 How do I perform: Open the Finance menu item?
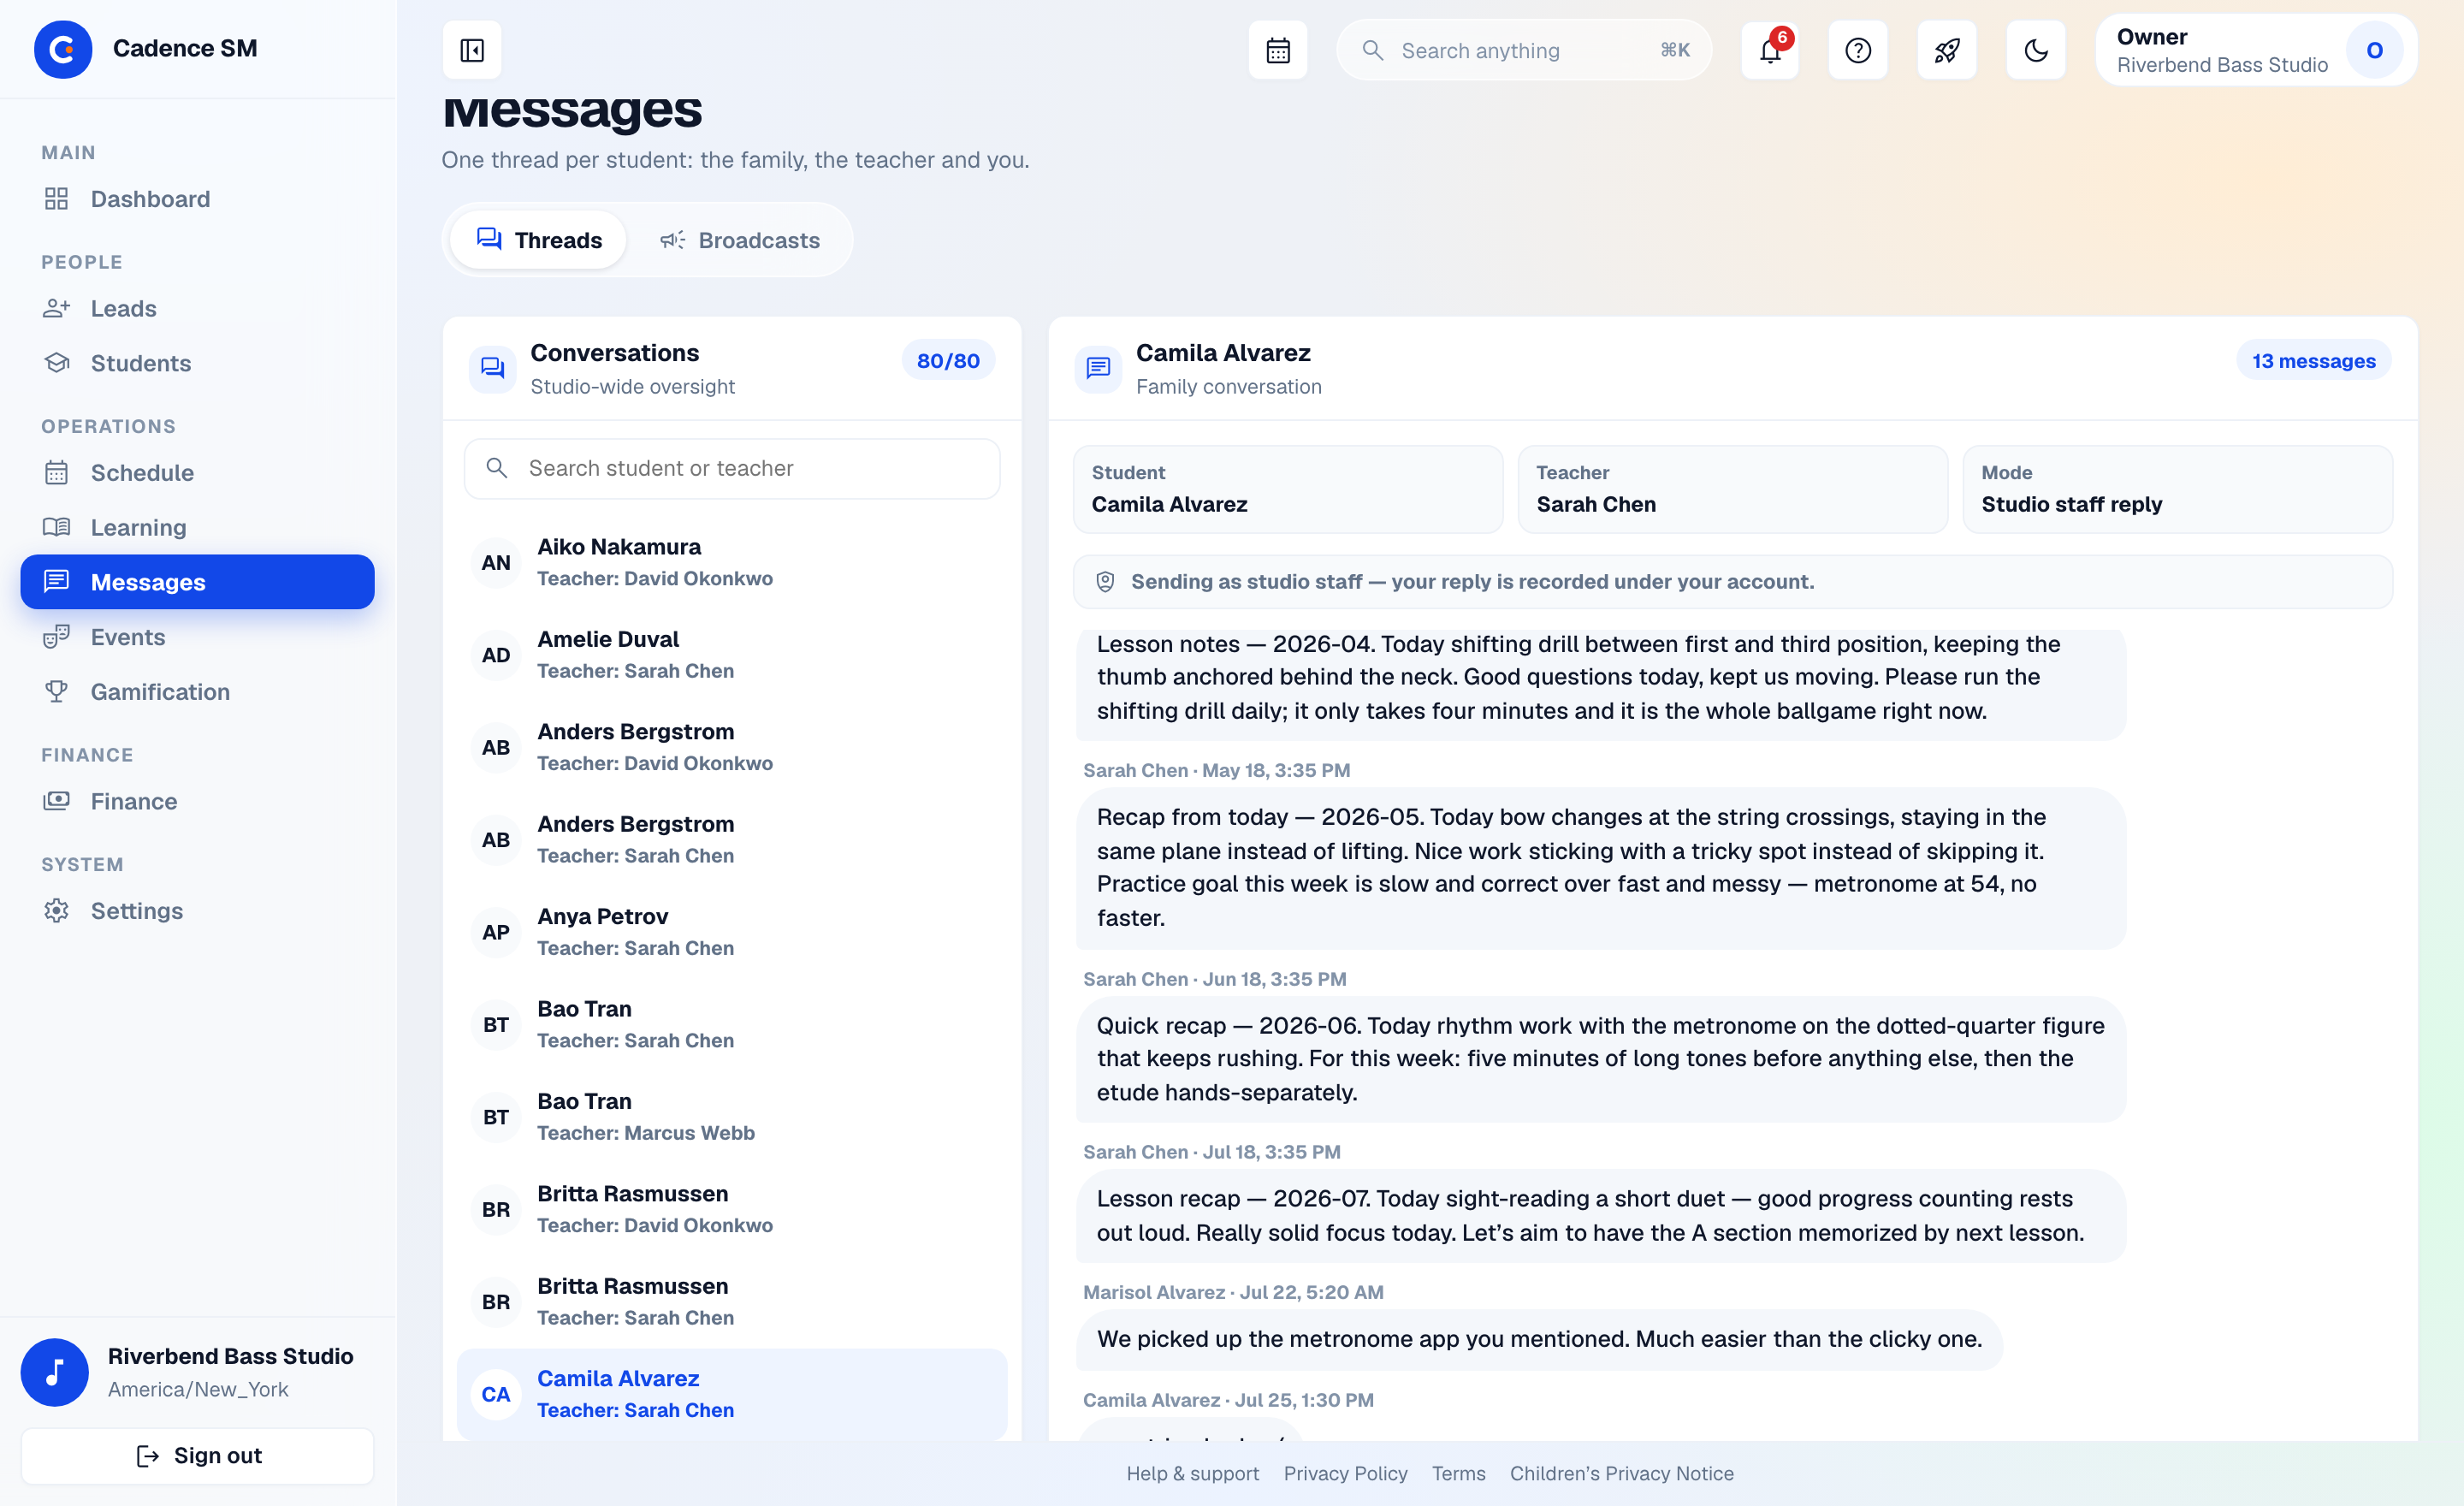tap(198, 801)
